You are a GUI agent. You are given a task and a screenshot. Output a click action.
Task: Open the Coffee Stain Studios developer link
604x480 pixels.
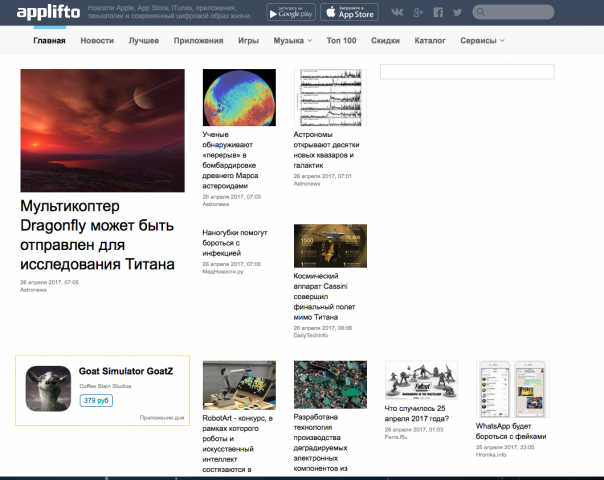[105, 386]
